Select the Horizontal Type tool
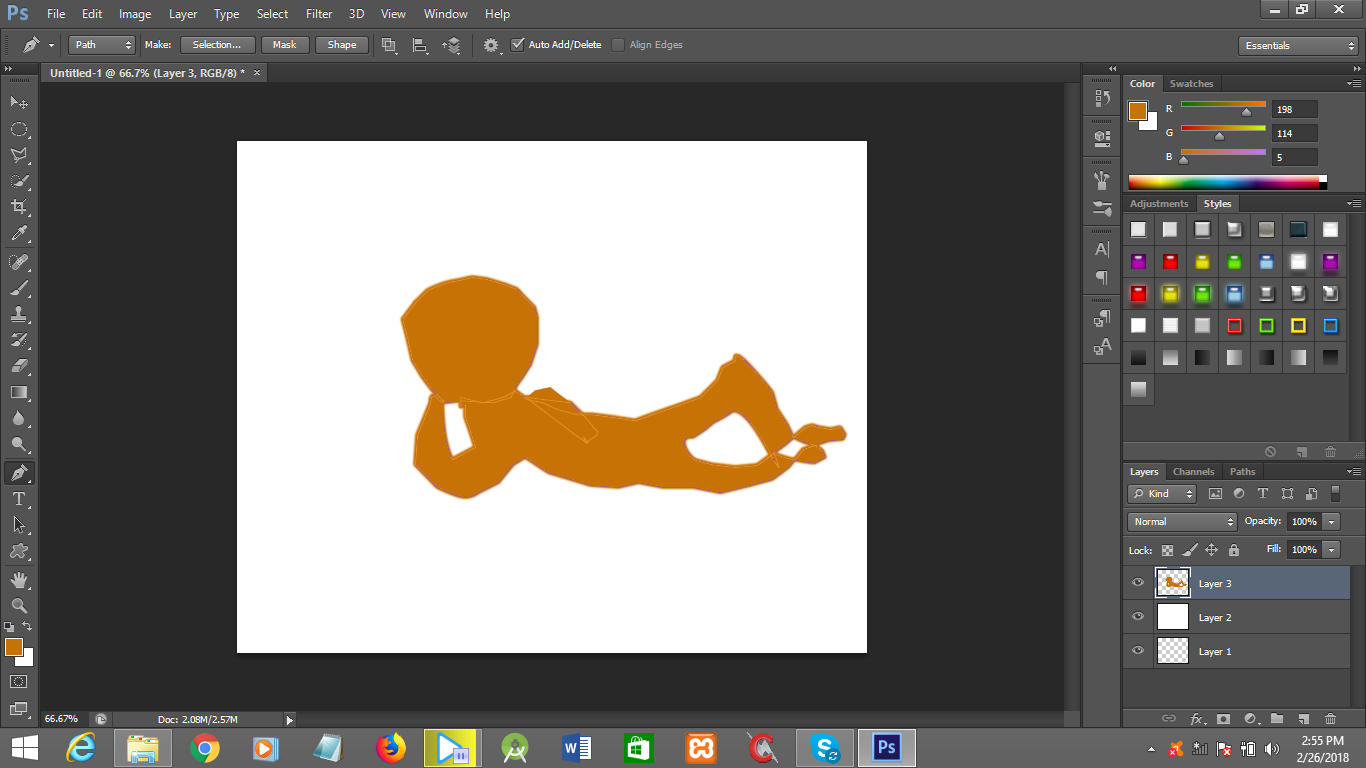This screenshot has width=1366, height=768. tap(19, 498)
